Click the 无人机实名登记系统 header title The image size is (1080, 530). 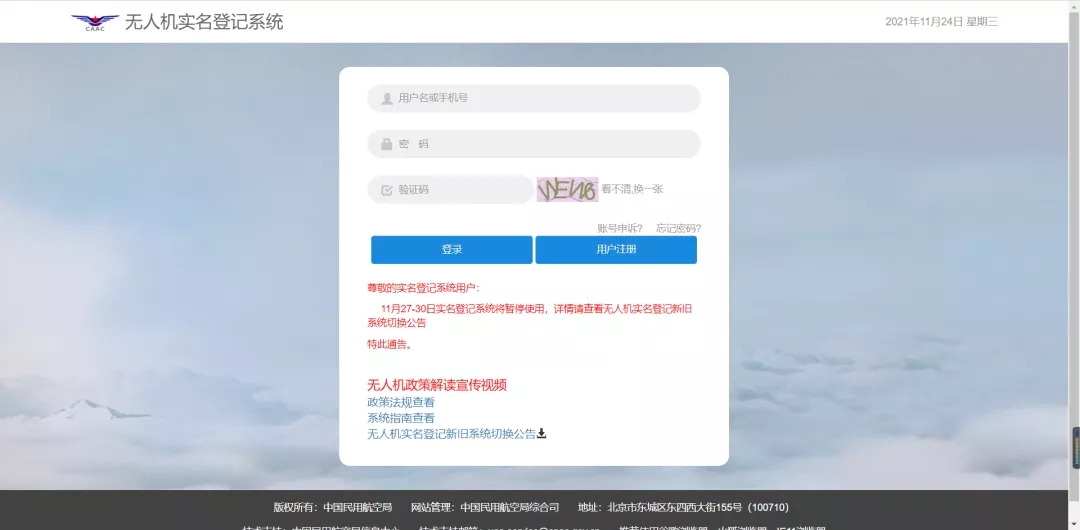(x=204, y=22)
